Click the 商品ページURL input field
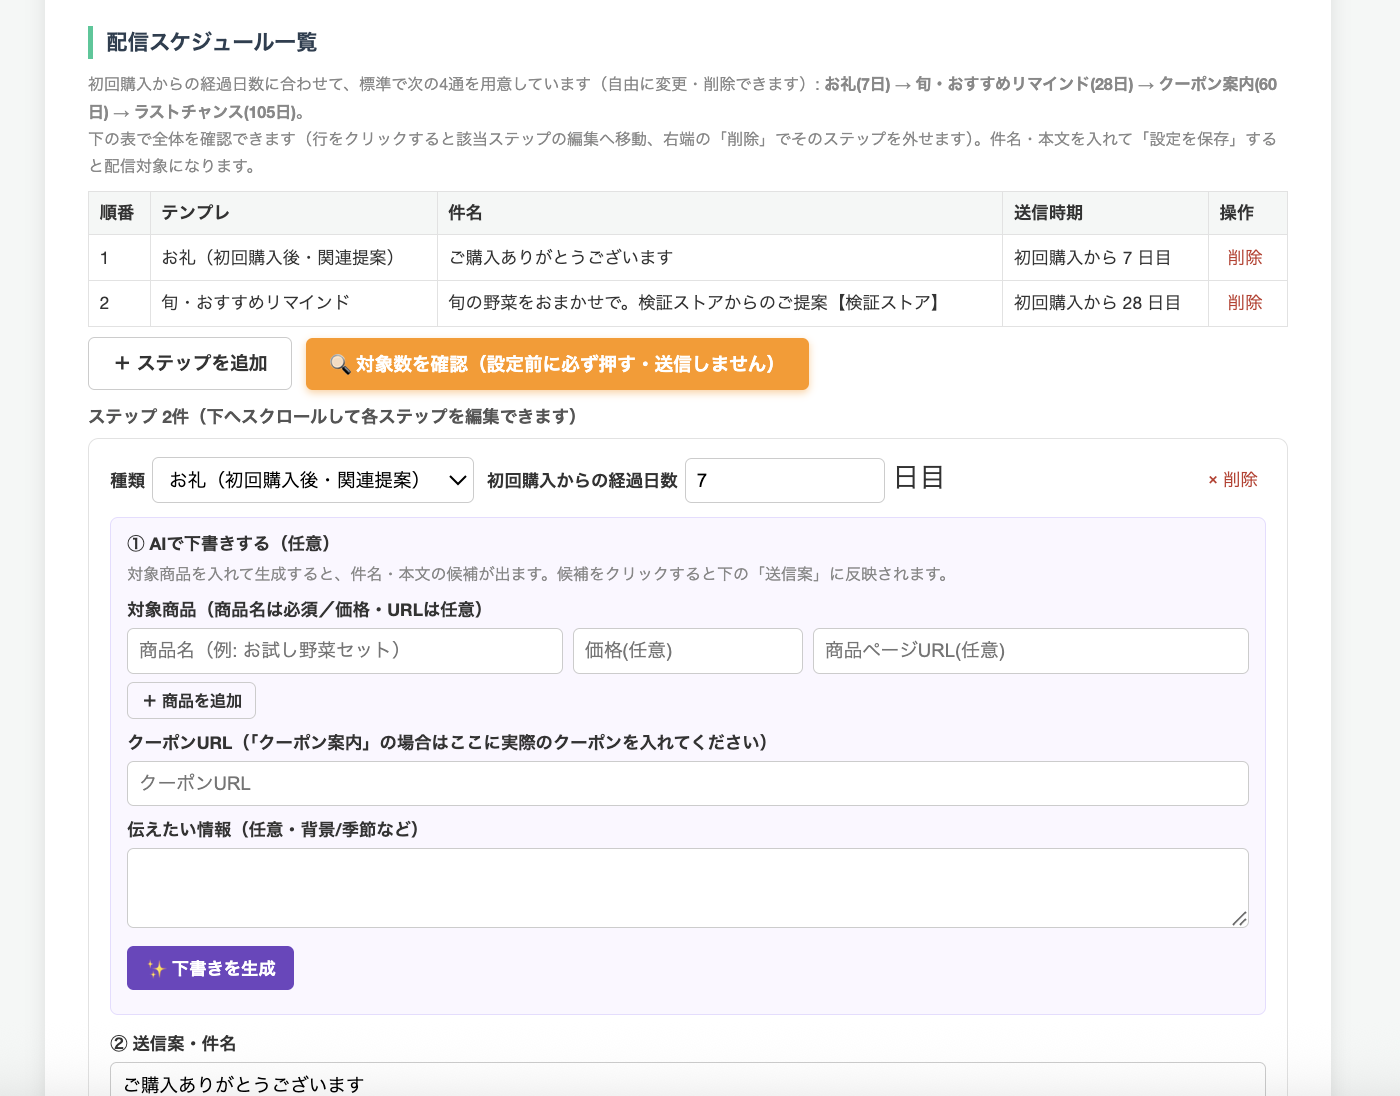 coord(1031,651)
